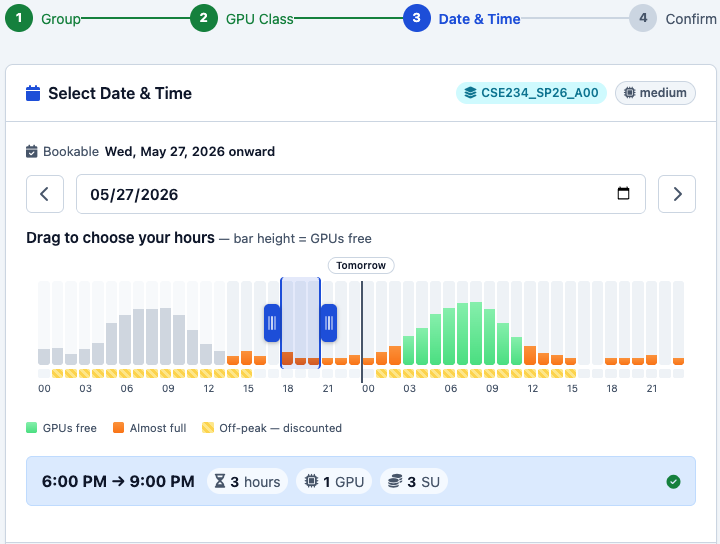This screenshot has width=720, height=544.
Task: Click tomorrow's orange bar at hour 12
Action: (530, 355)
